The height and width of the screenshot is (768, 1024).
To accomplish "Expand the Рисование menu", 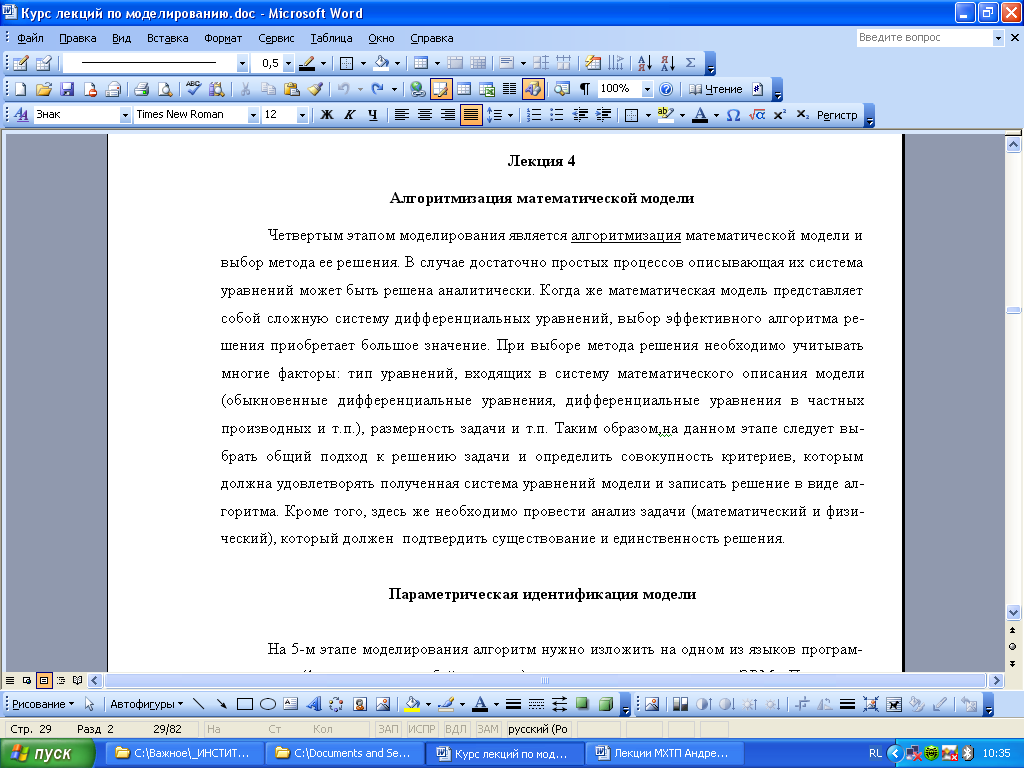I will point(43,704).
